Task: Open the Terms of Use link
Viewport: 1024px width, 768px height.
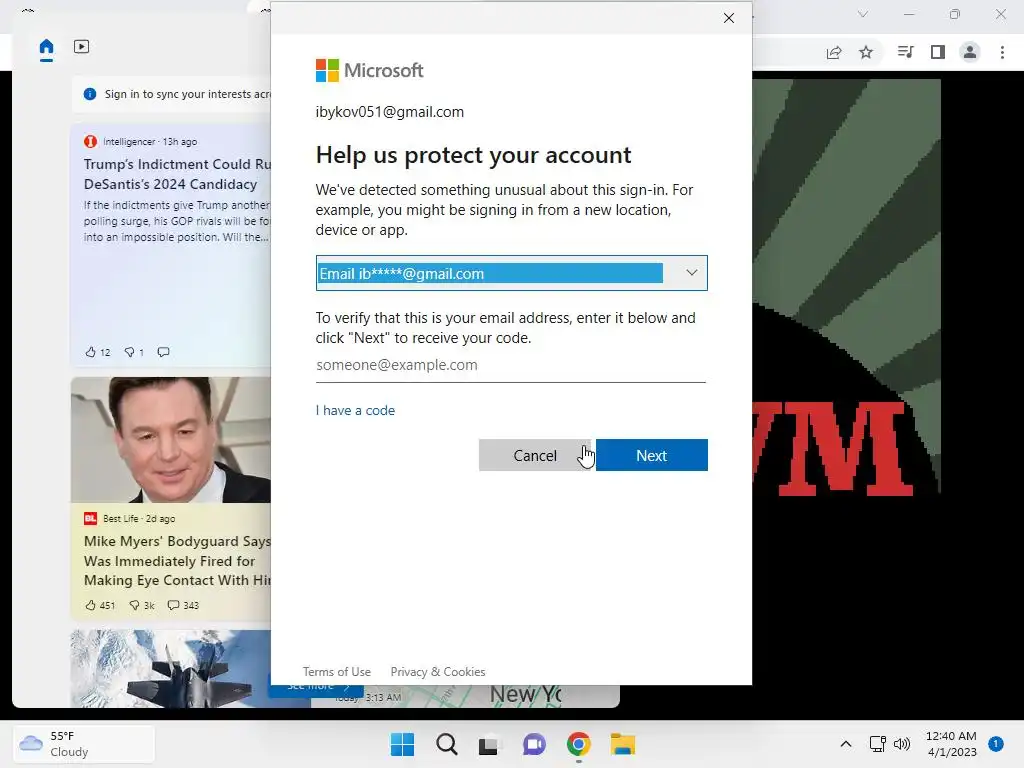Action: tap(336, 671)
